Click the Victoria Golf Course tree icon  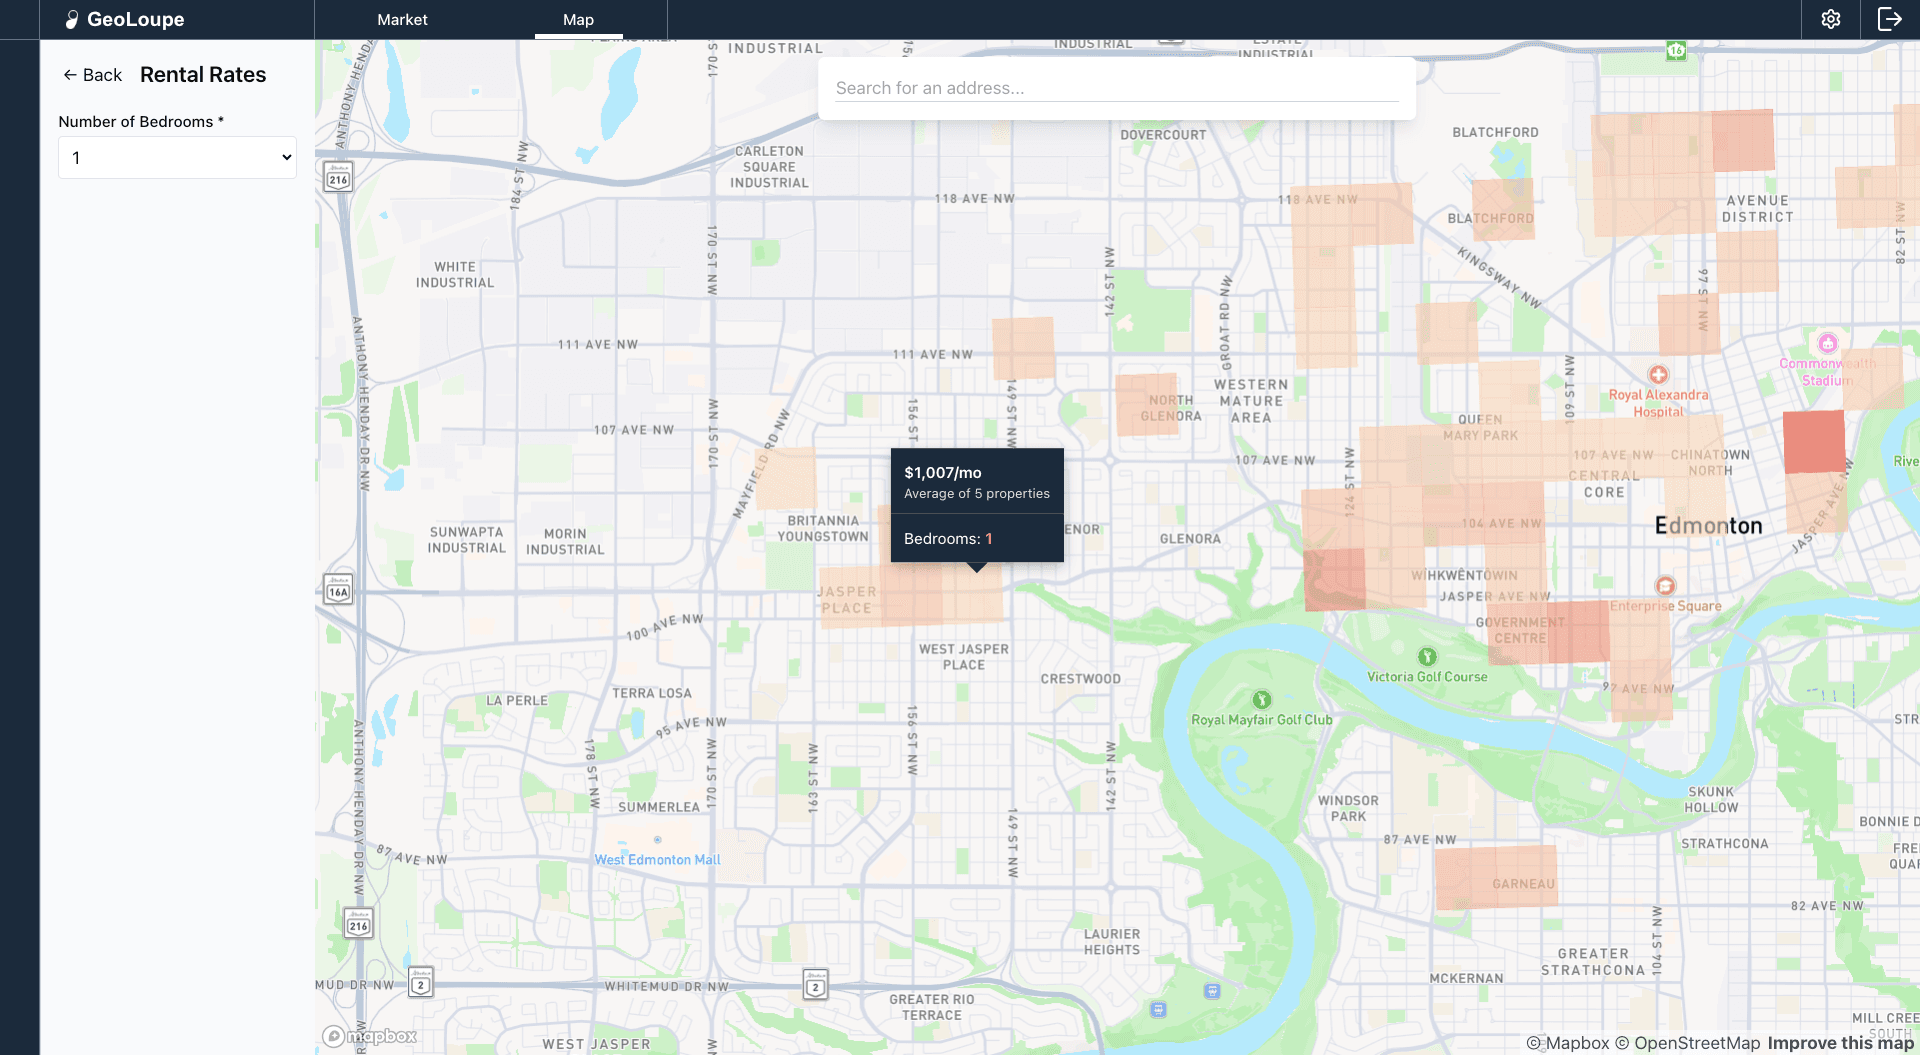pyautogui.click(x=1428, y=658)
